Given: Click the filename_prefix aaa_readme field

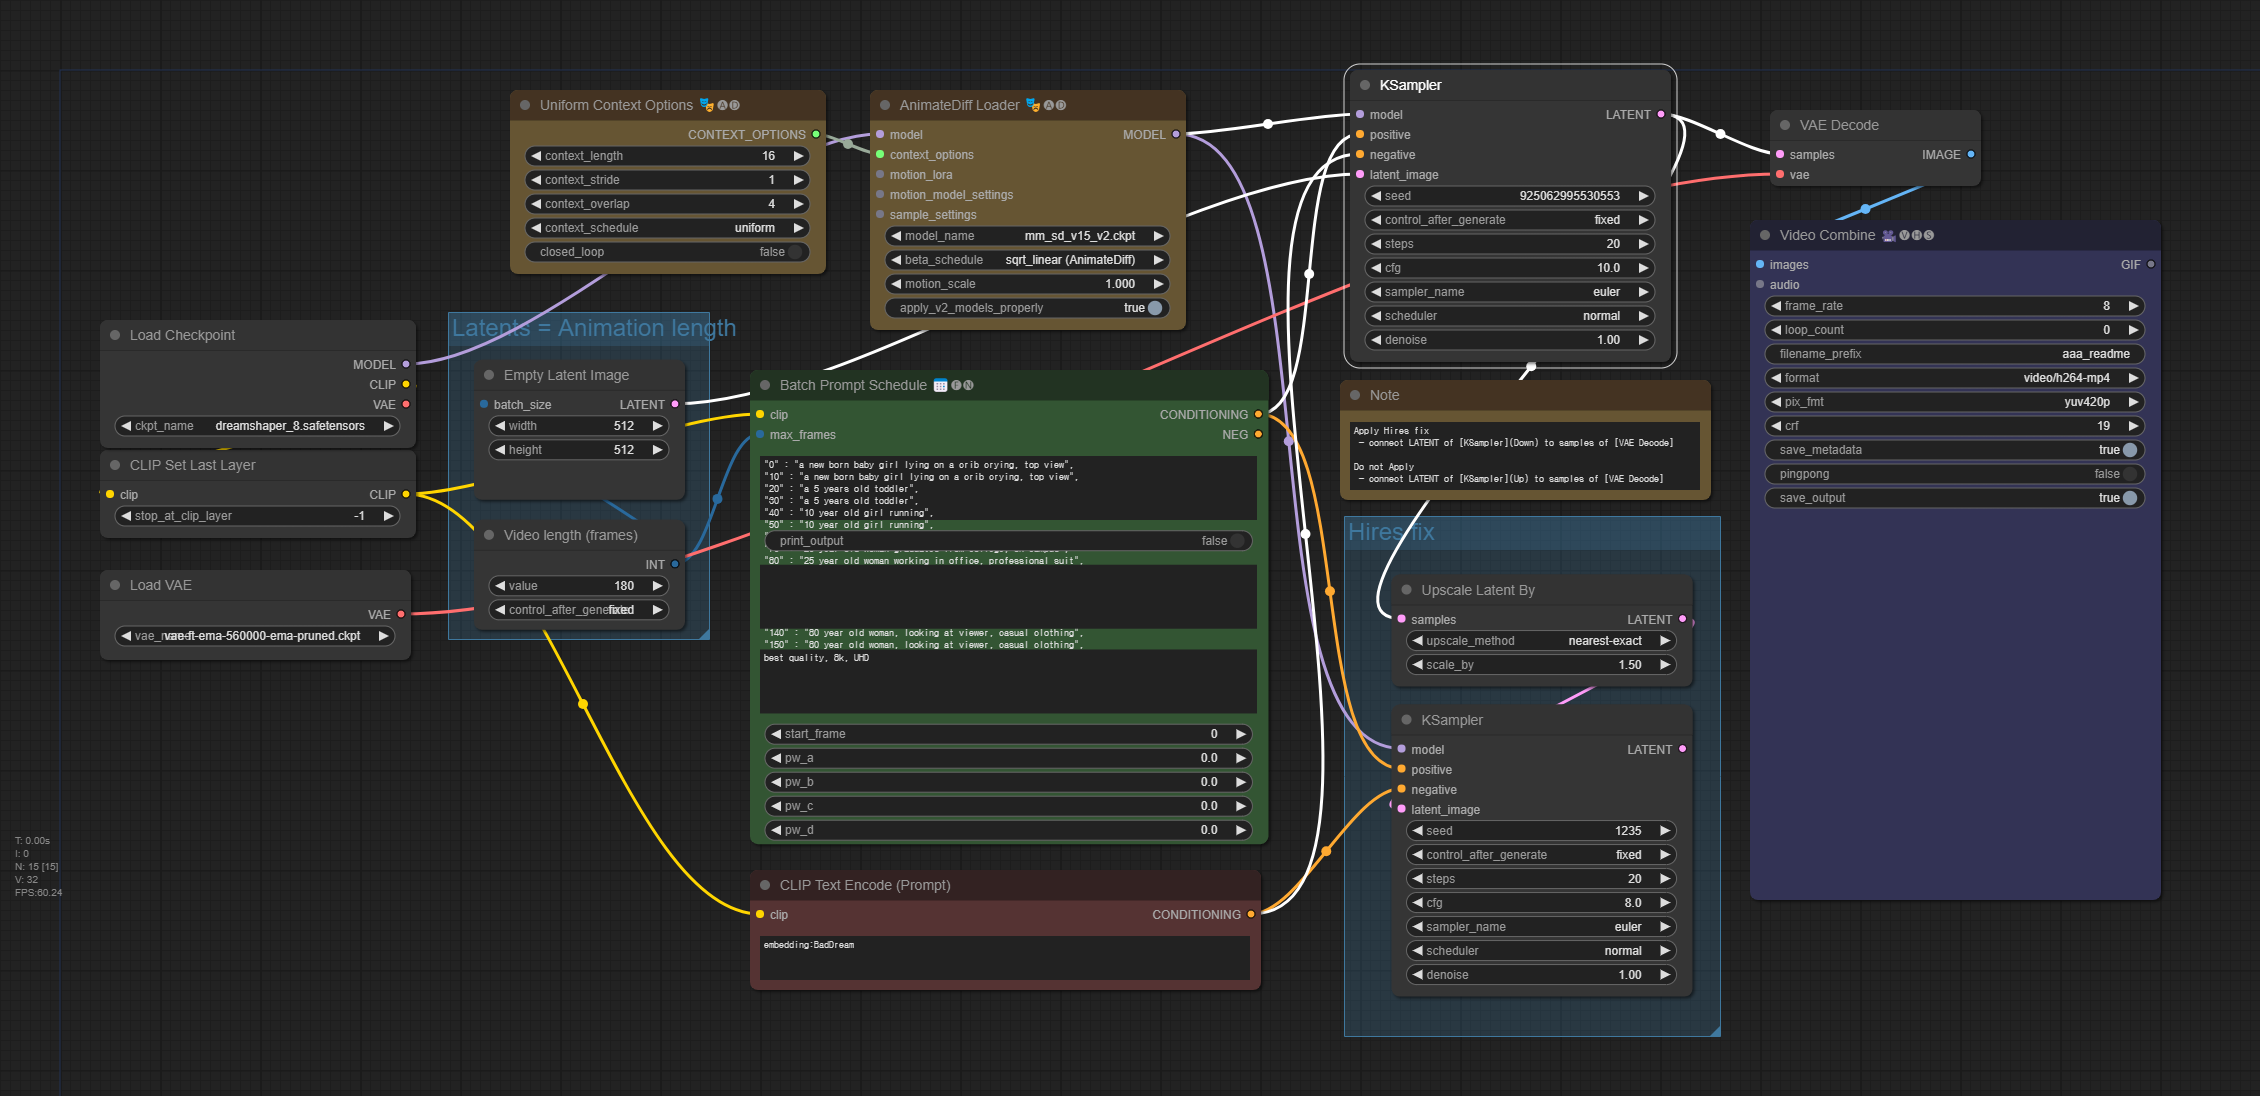Looking at the screenshot, I should click(1954, 354).
